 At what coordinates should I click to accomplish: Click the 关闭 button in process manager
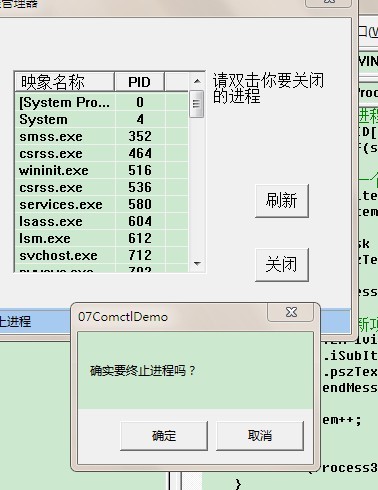[x=282, y=265]
